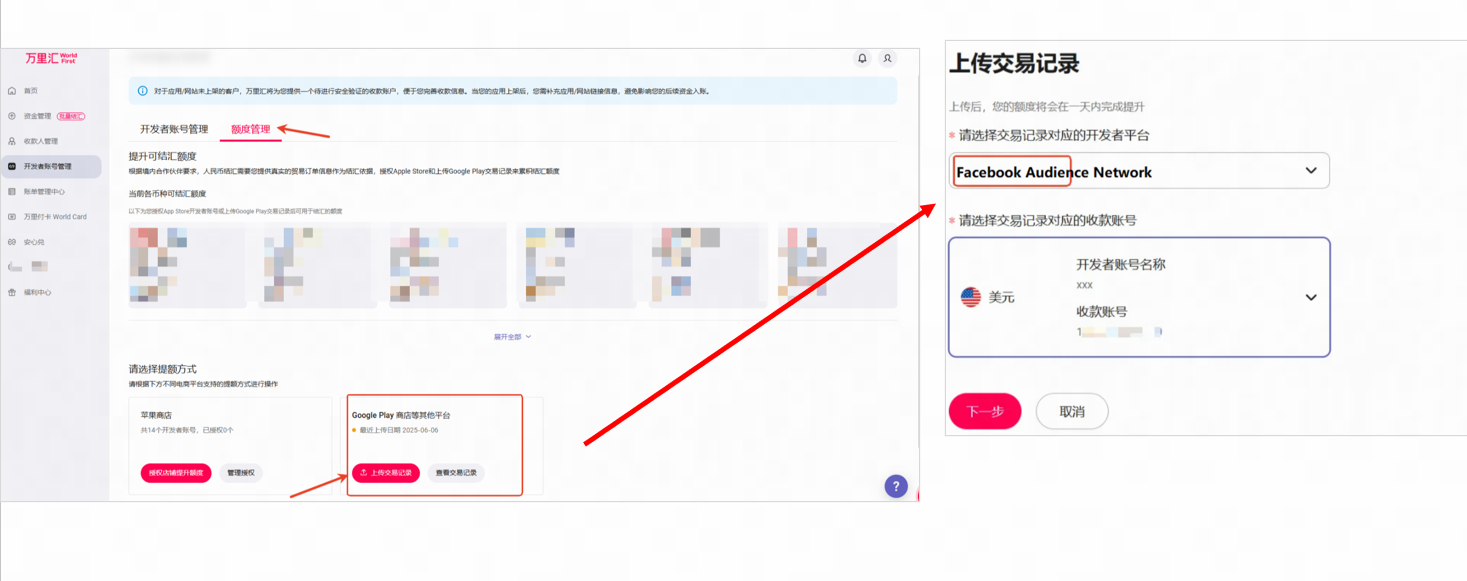1467x581 pixels.
Task: Click the 苹果商店 card title
Action: point(156,415)
